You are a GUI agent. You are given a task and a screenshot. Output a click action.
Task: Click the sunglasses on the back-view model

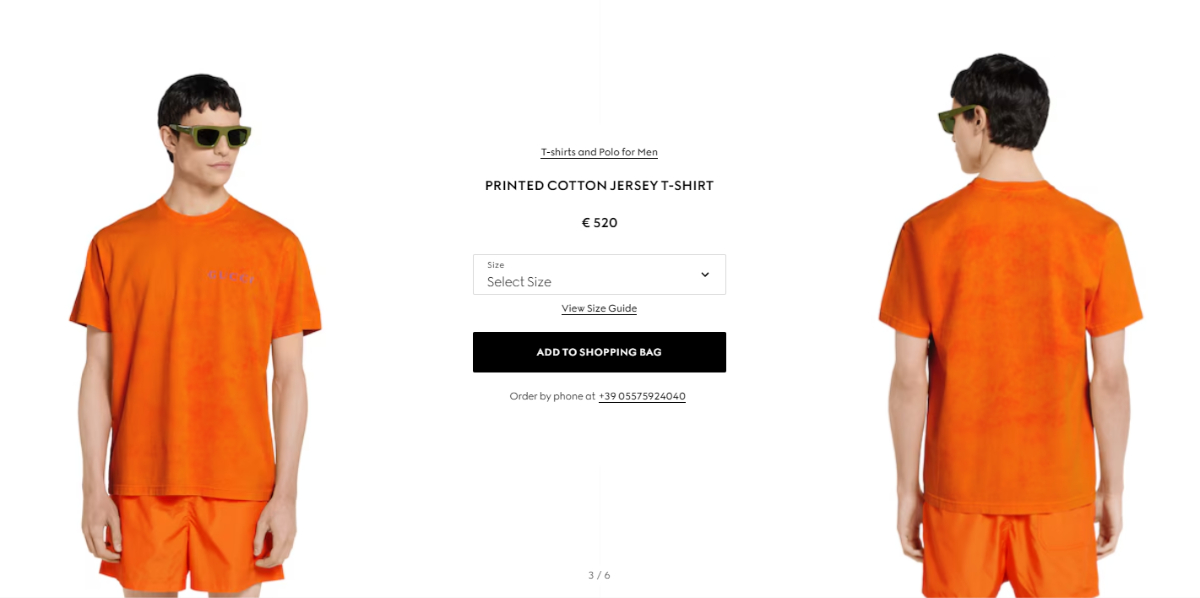tap(957, 118)
